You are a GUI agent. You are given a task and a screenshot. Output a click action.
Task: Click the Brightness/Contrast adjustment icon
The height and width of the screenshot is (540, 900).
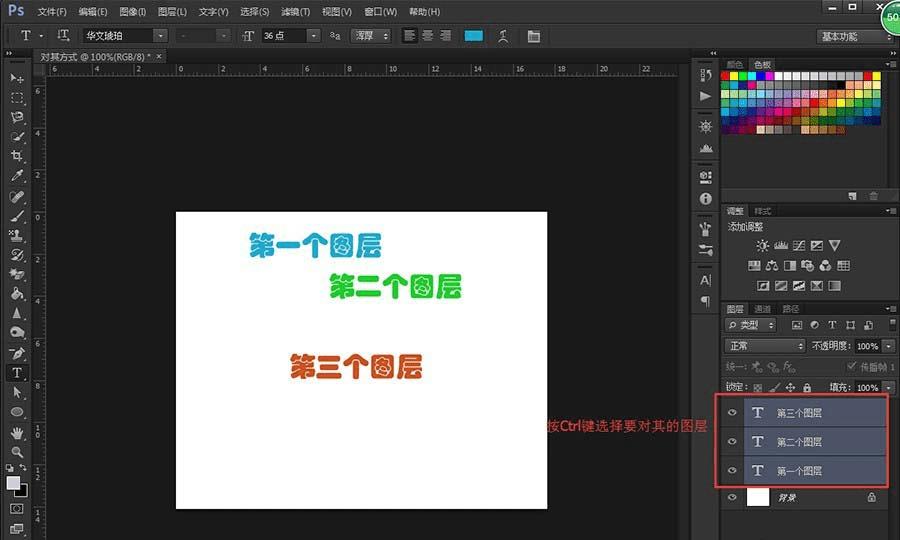coord(763,245)
